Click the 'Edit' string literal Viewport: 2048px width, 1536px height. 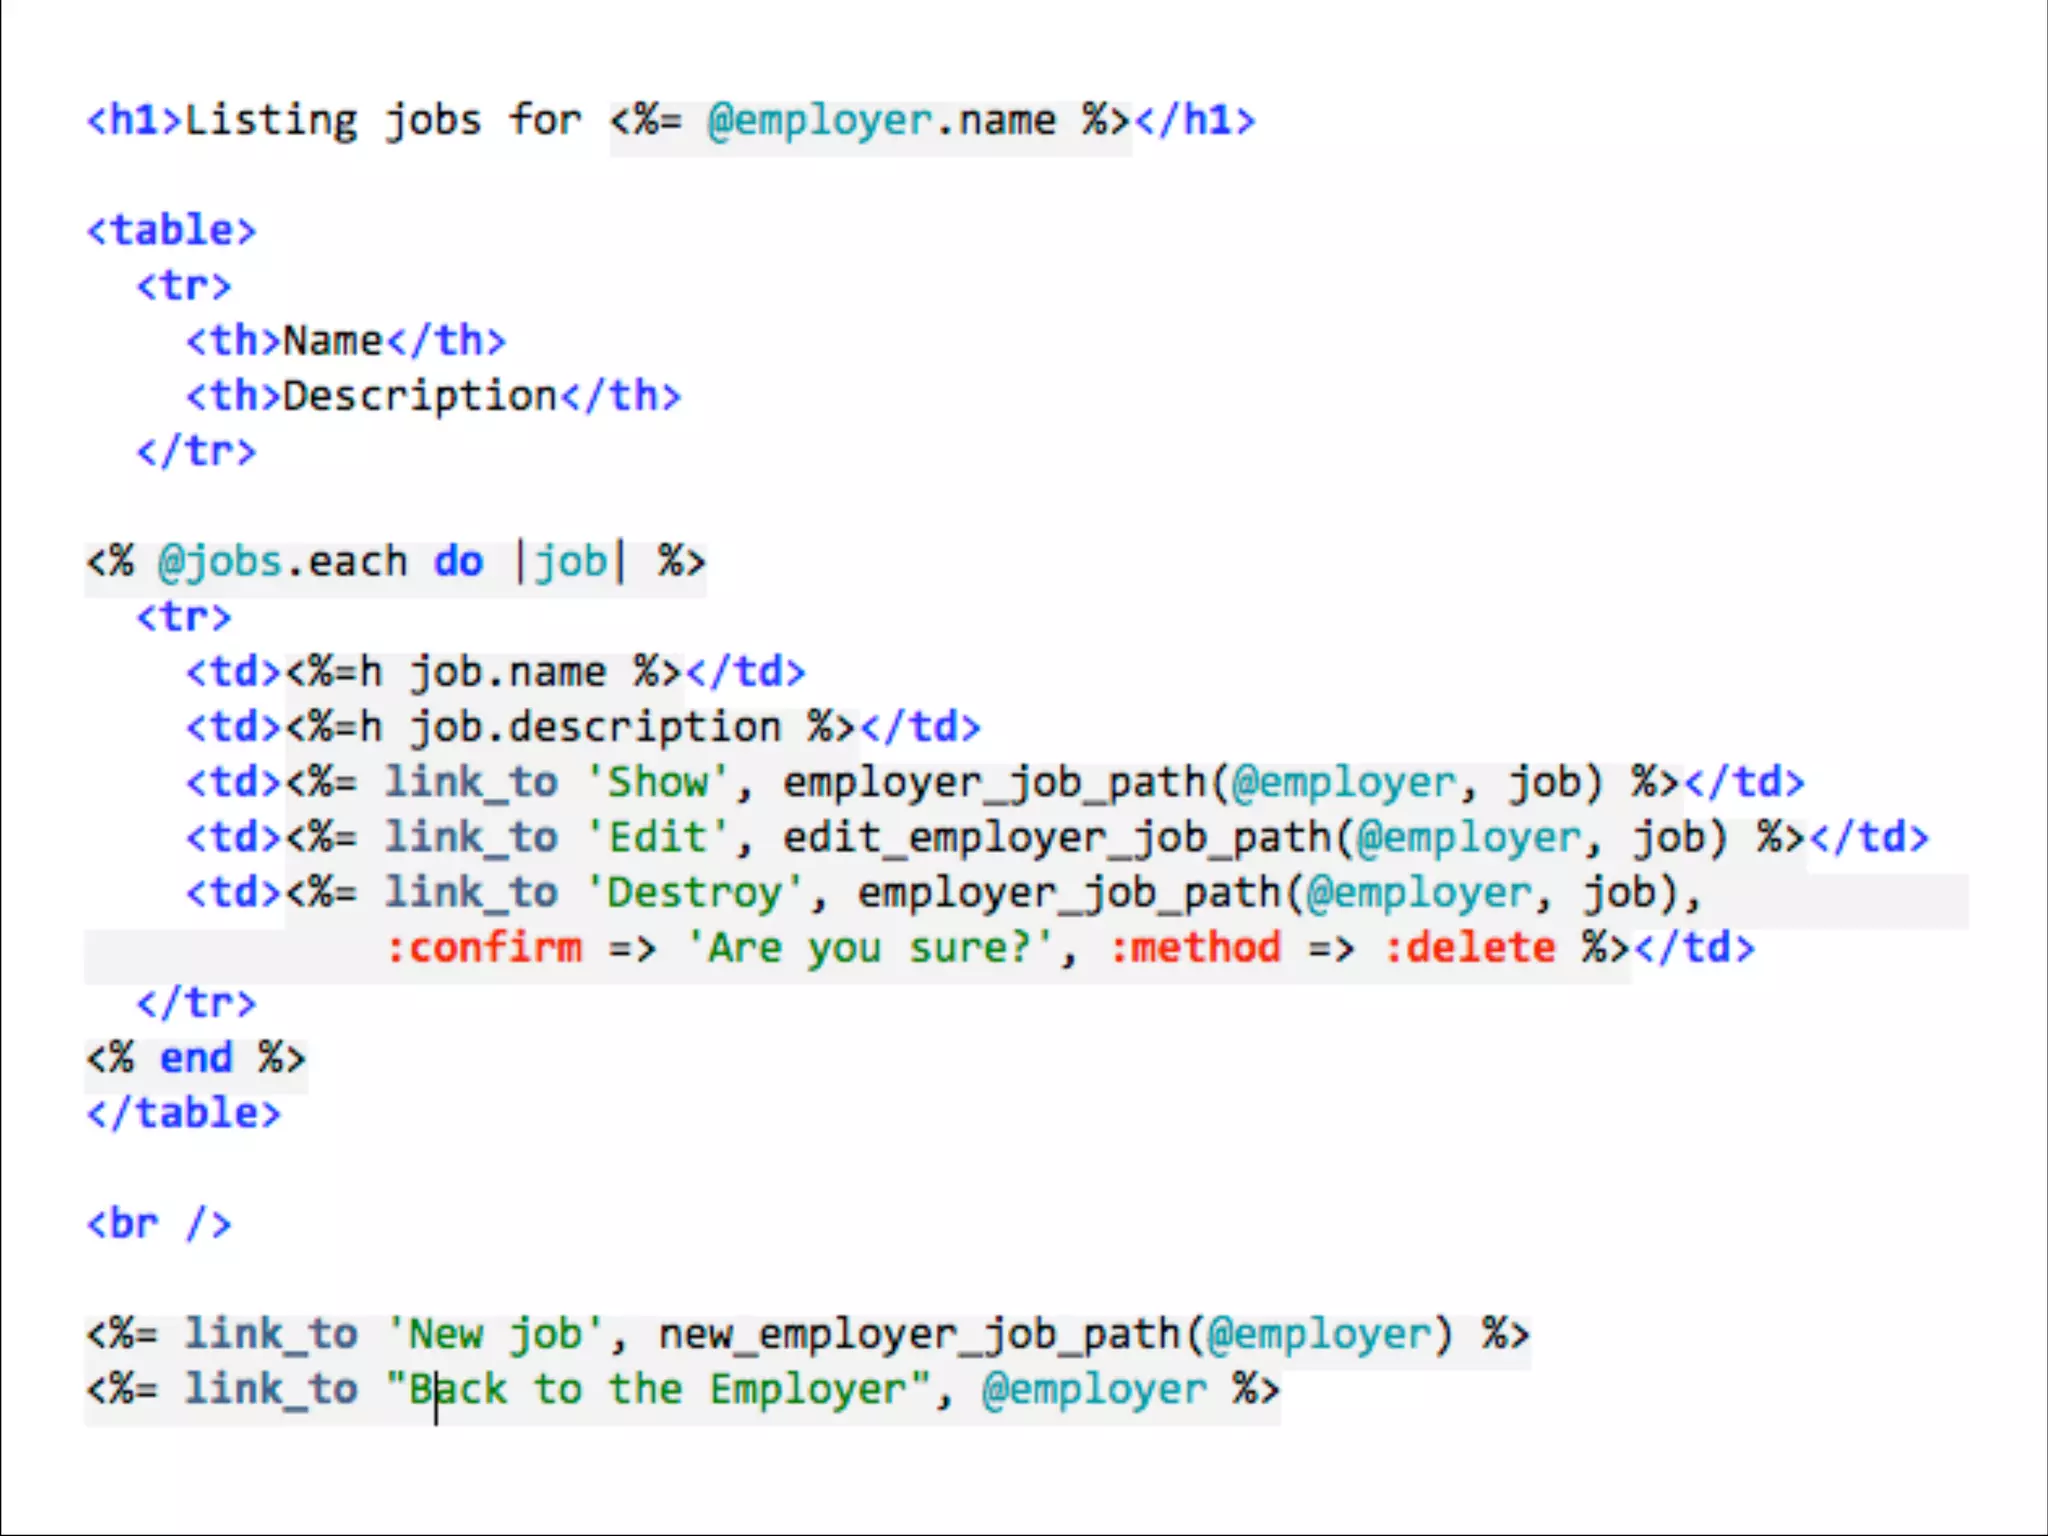657,837
